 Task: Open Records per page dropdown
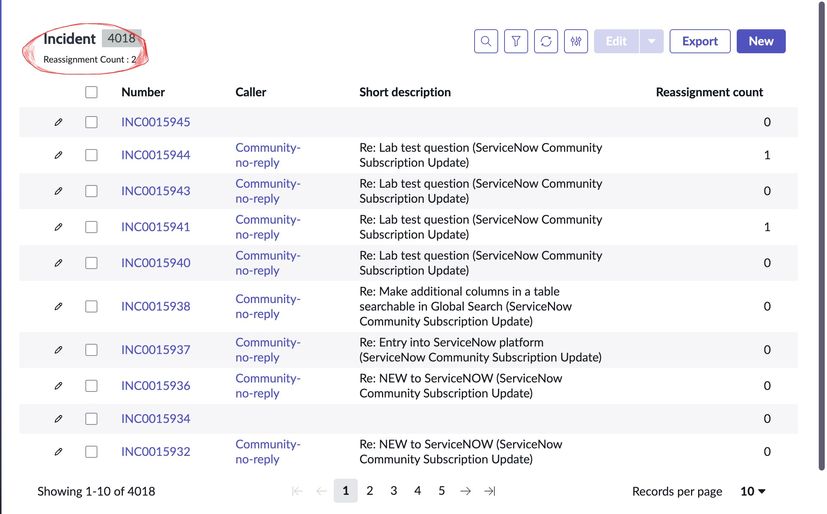click(753, 491)
